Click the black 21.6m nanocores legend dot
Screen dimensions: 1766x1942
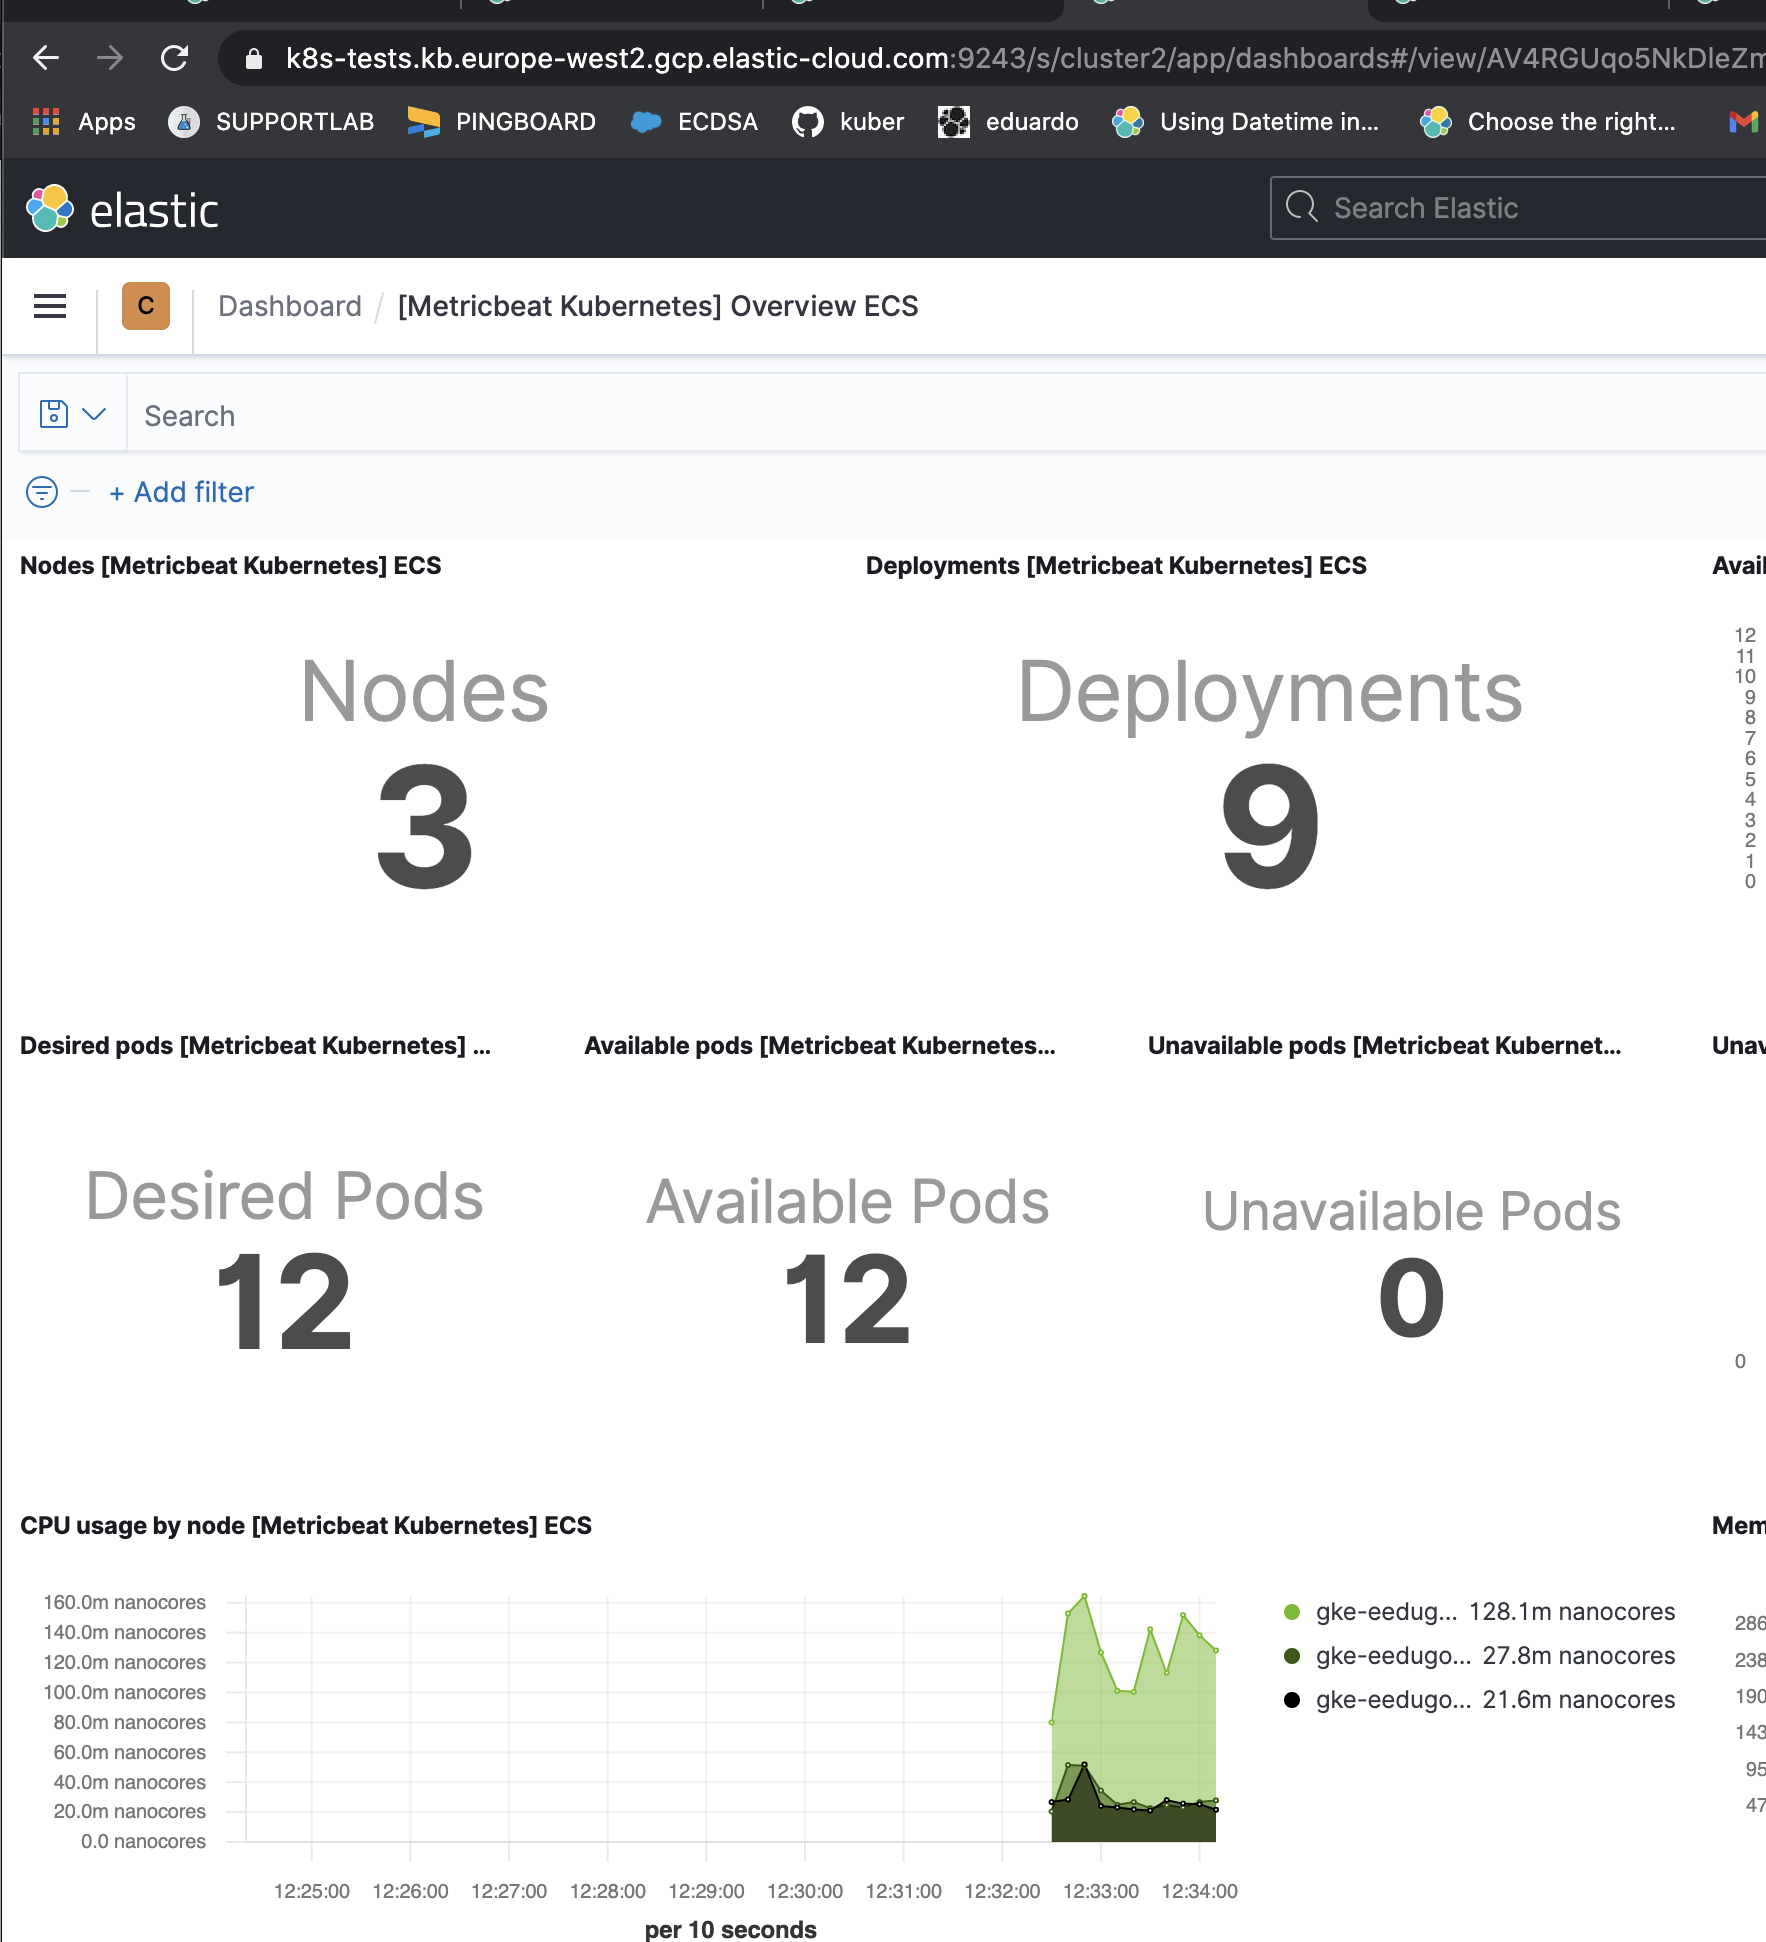point(1292,1699)
